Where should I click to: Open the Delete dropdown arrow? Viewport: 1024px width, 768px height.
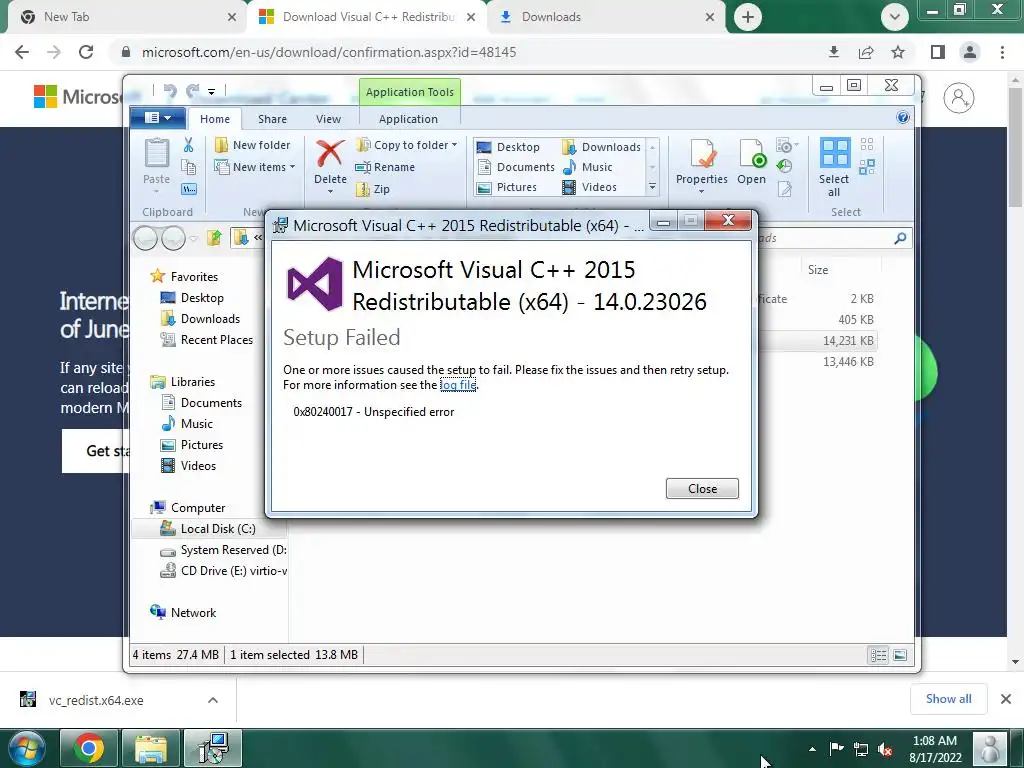coord(330,192)
